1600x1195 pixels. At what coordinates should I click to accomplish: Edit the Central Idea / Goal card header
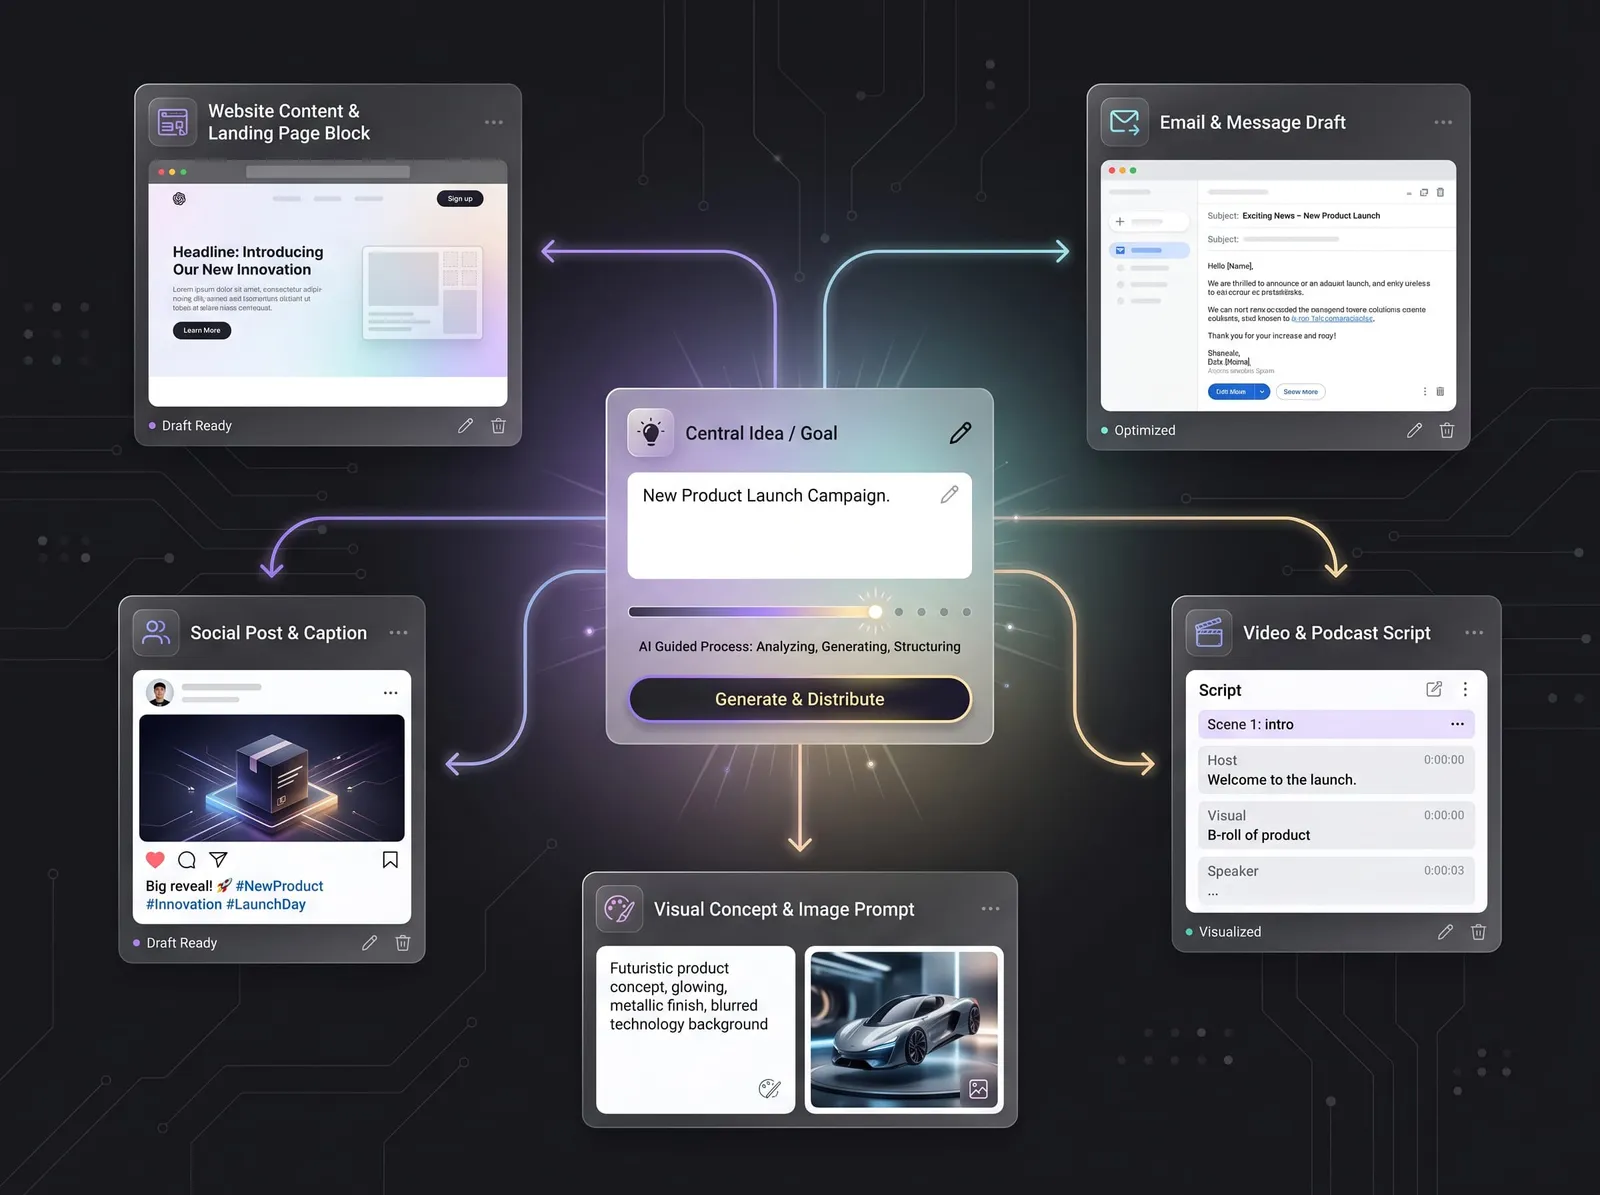tap(960, 433)
